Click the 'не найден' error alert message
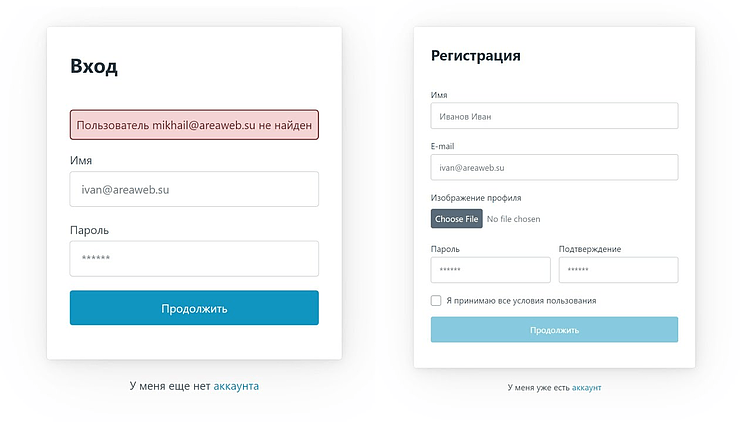The width and height of the screenshot is (751, 422). click(194, 125)
